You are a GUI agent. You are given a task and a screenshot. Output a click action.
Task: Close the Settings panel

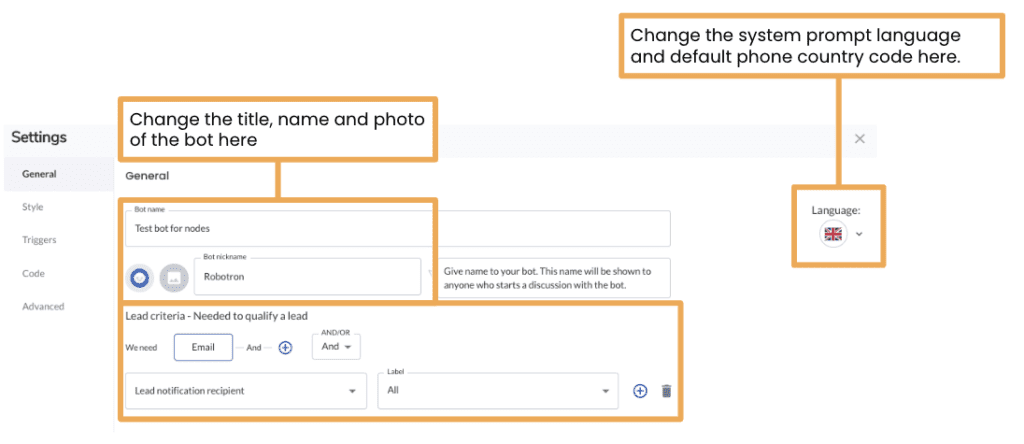tap(859, 139)
